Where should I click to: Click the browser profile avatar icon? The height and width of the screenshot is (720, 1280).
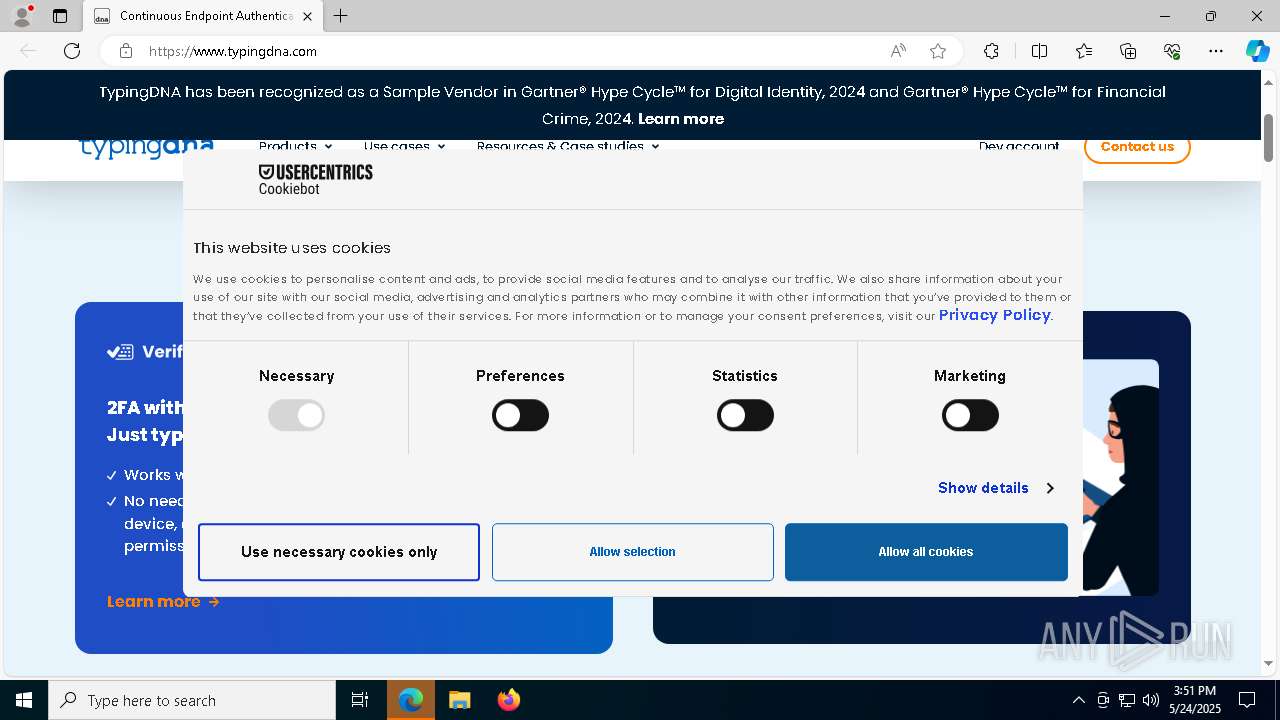coord(22,16)
